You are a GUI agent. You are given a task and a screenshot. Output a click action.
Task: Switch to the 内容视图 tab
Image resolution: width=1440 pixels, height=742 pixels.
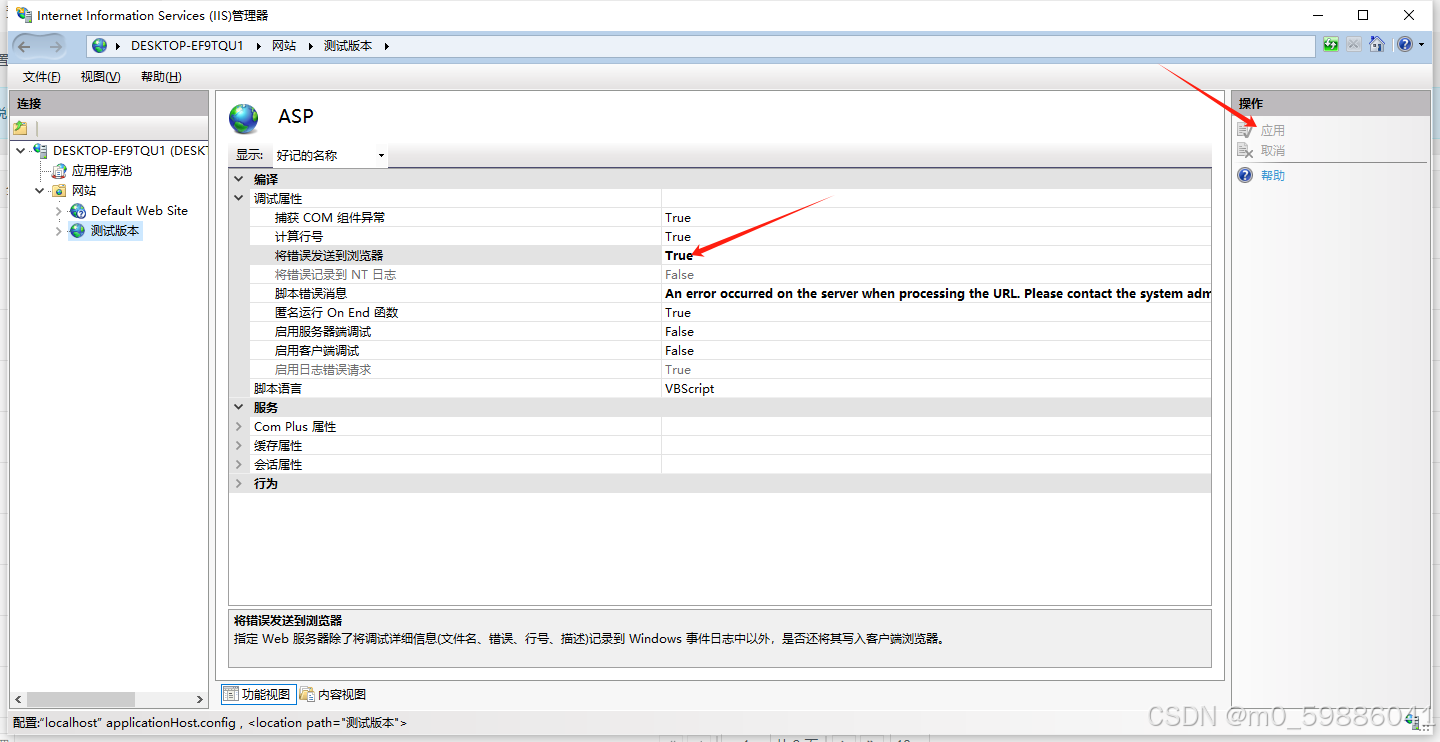coord(340,694)
